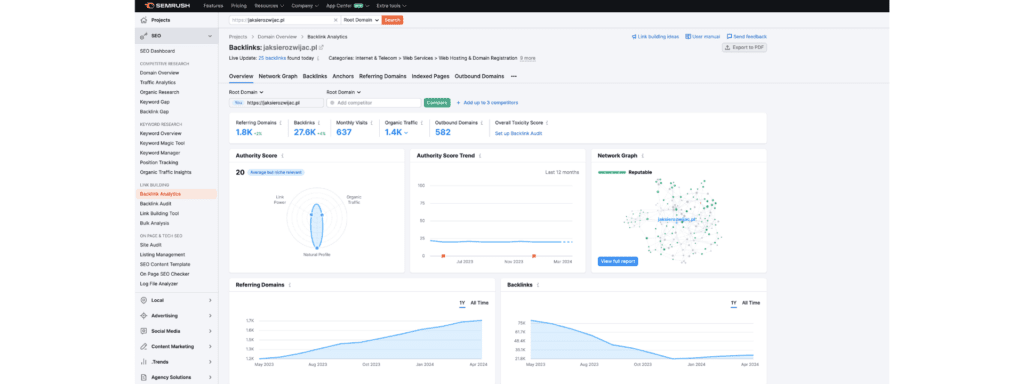
Task: Click info icon next to Network Graph heading
Action: [643, 156]
